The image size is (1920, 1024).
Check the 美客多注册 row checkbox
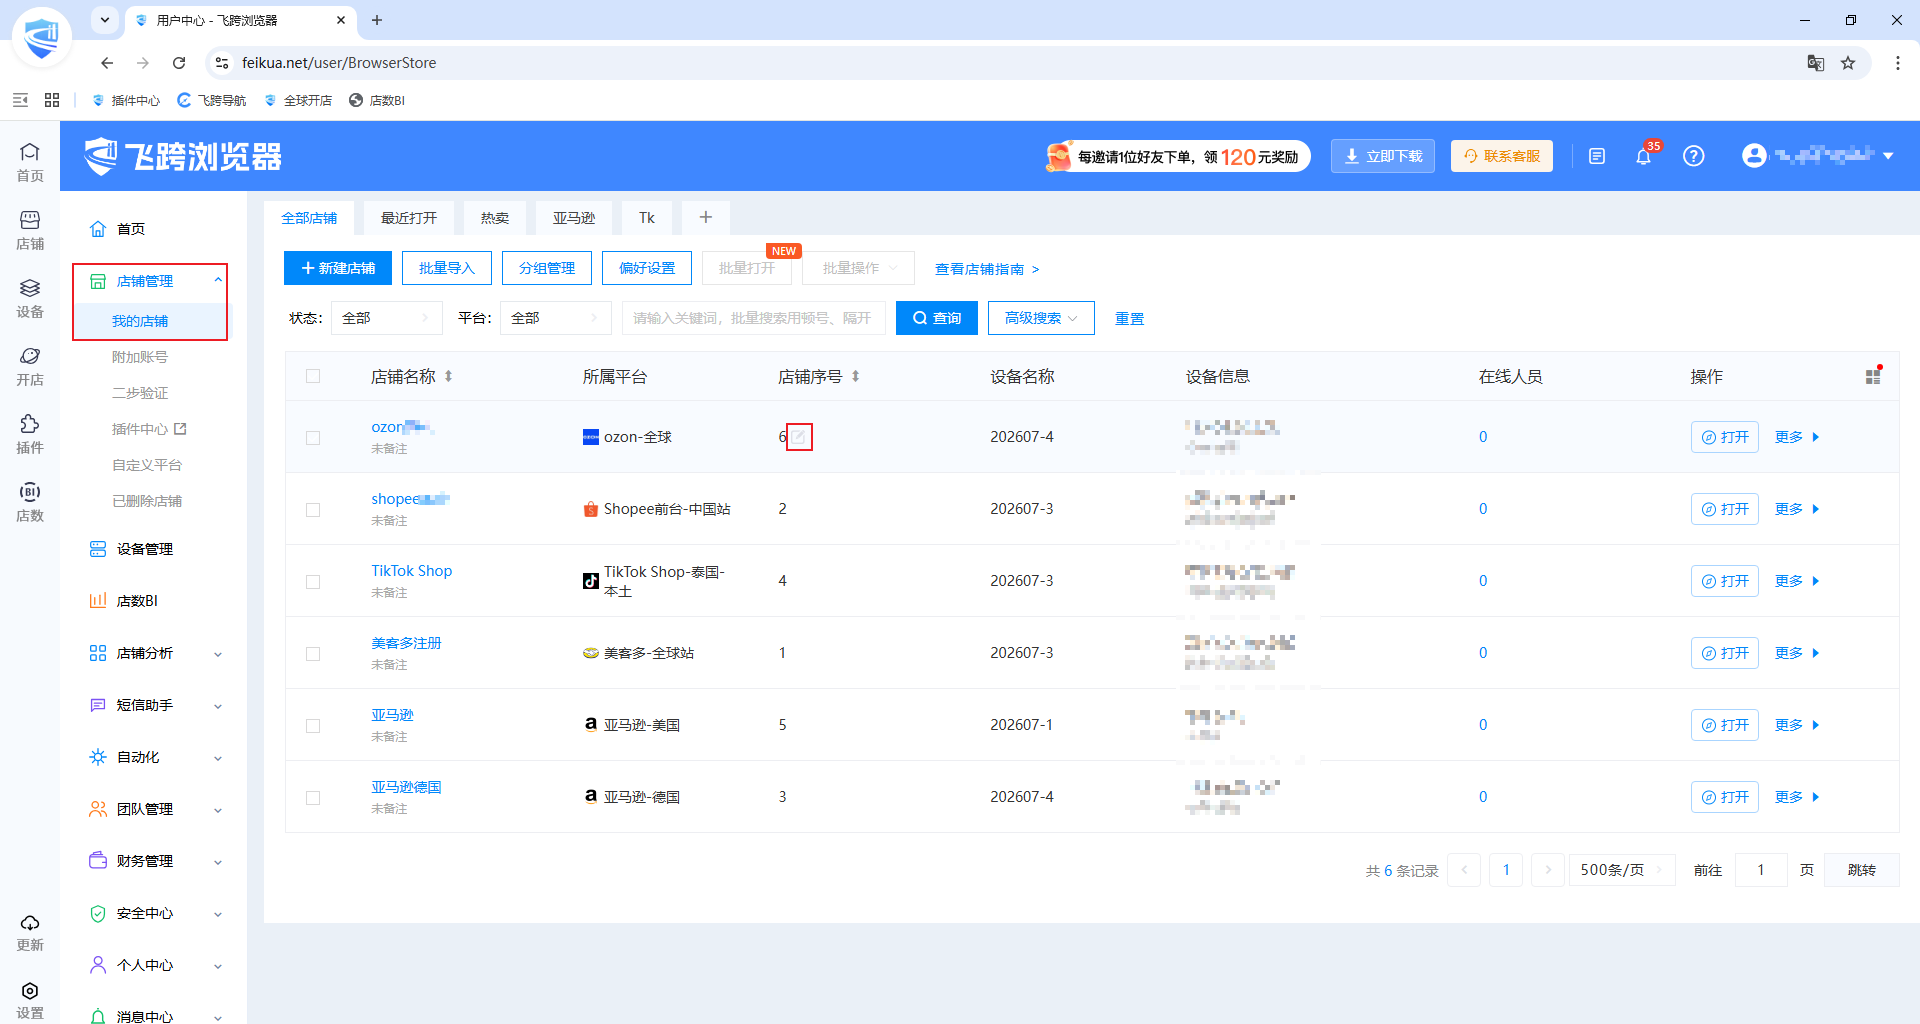tap(313, 653)
